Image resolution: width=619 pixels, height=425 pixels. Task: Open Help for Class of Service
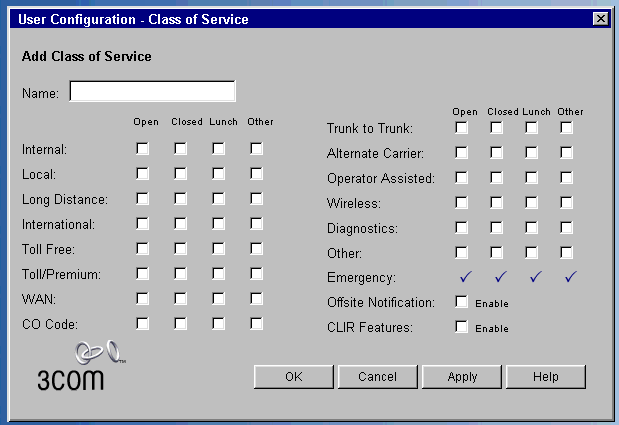tap(546, 377)
